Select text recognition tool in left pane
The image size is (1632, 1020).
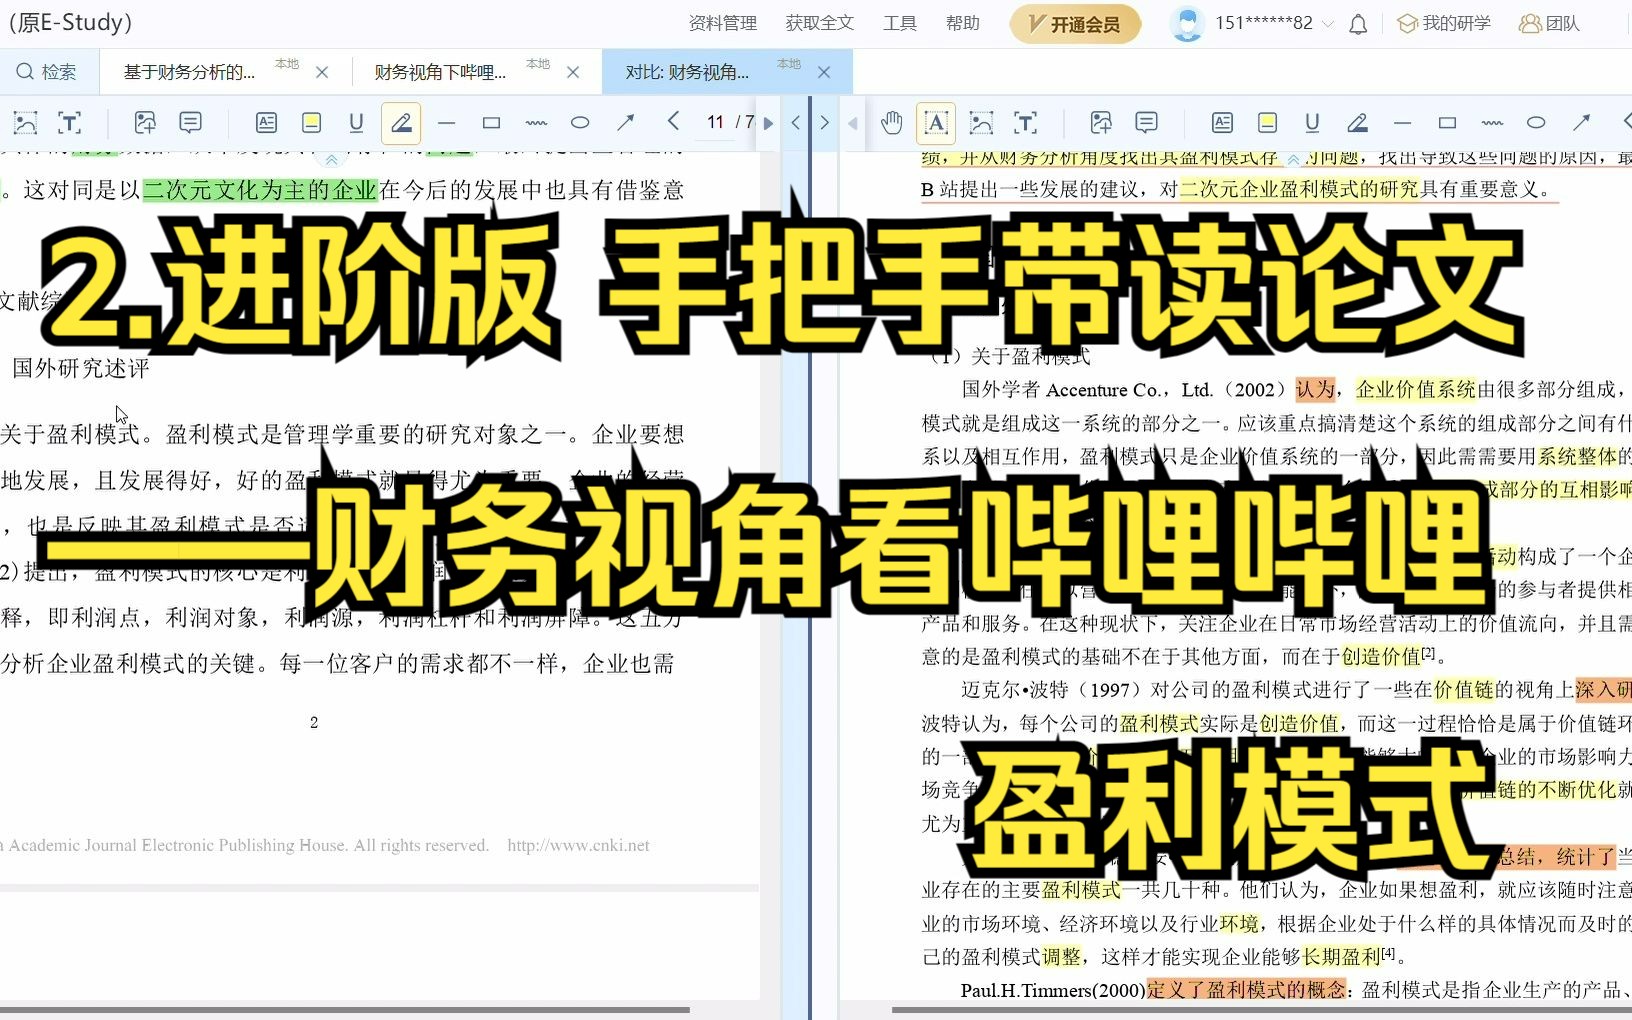[x=70, y=123]
